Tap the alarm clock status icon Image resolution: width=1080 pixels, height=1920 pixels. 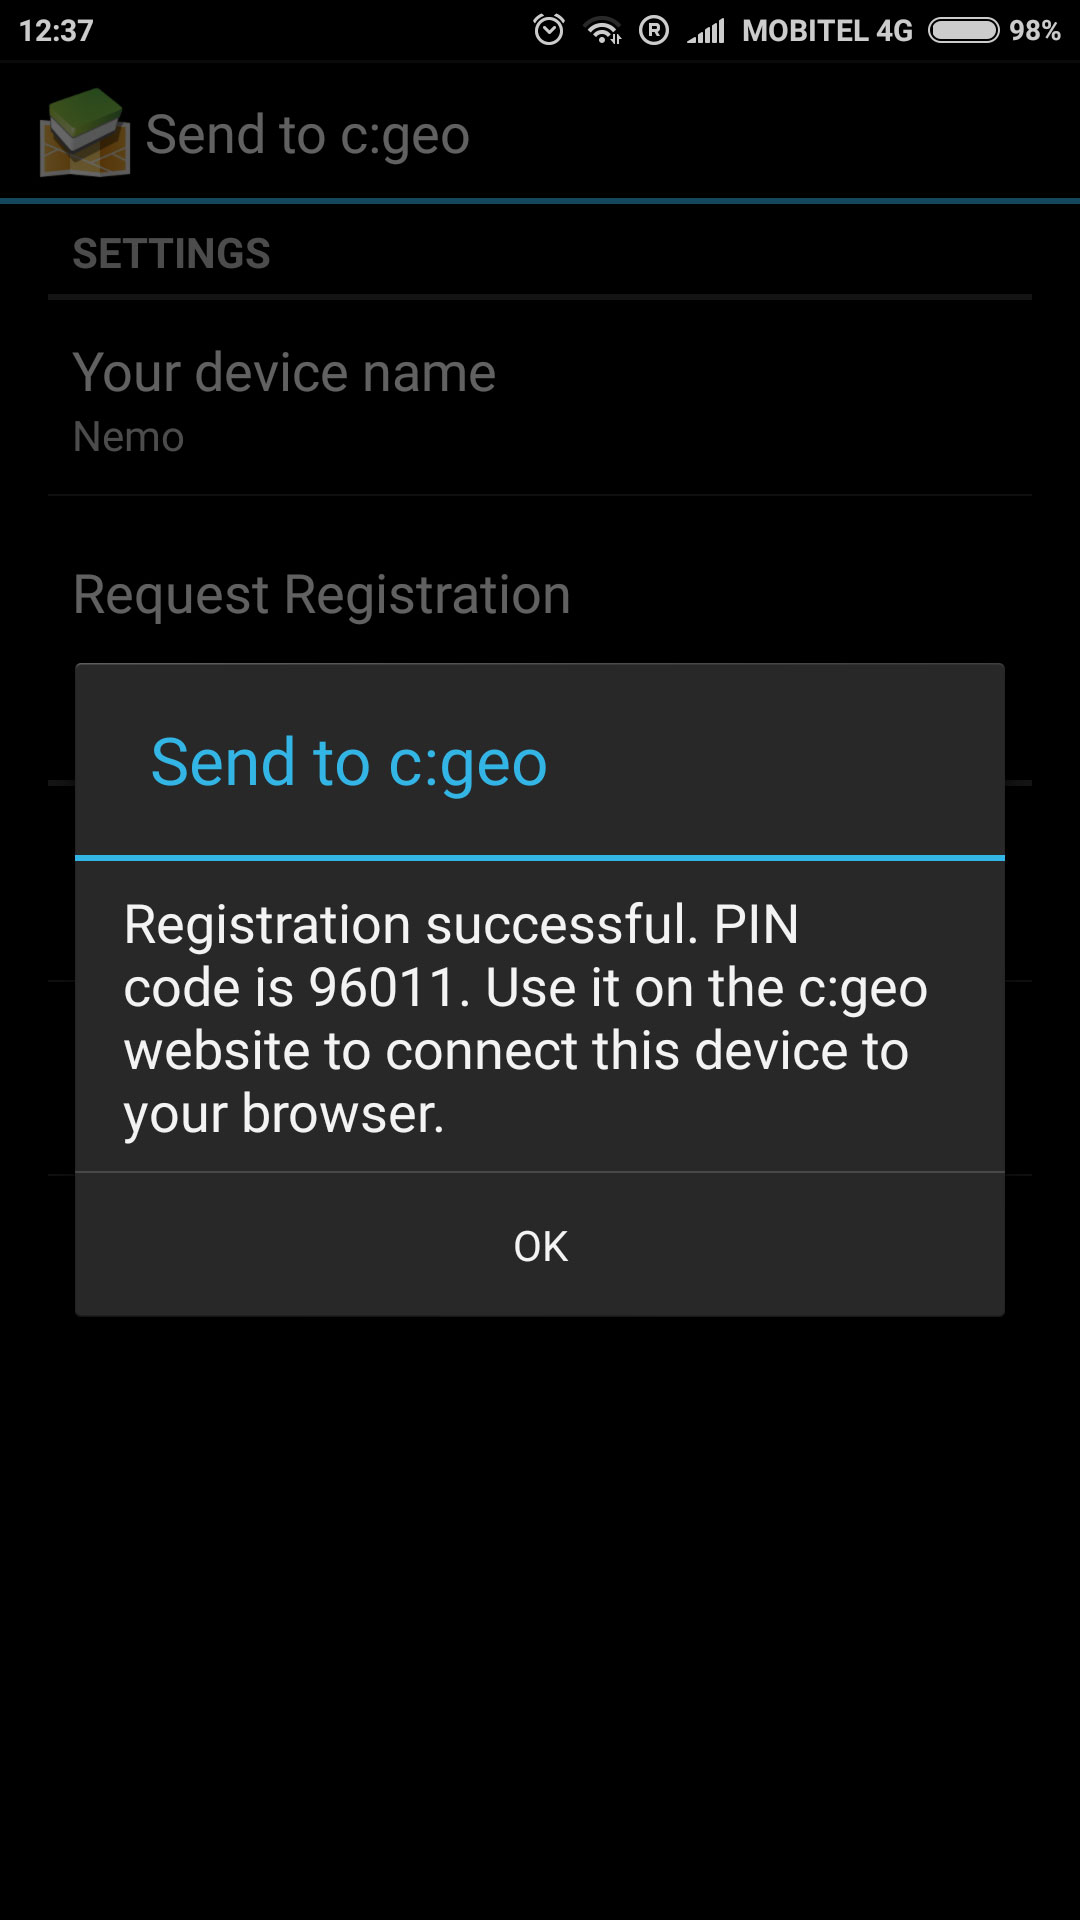click(549, 30)
